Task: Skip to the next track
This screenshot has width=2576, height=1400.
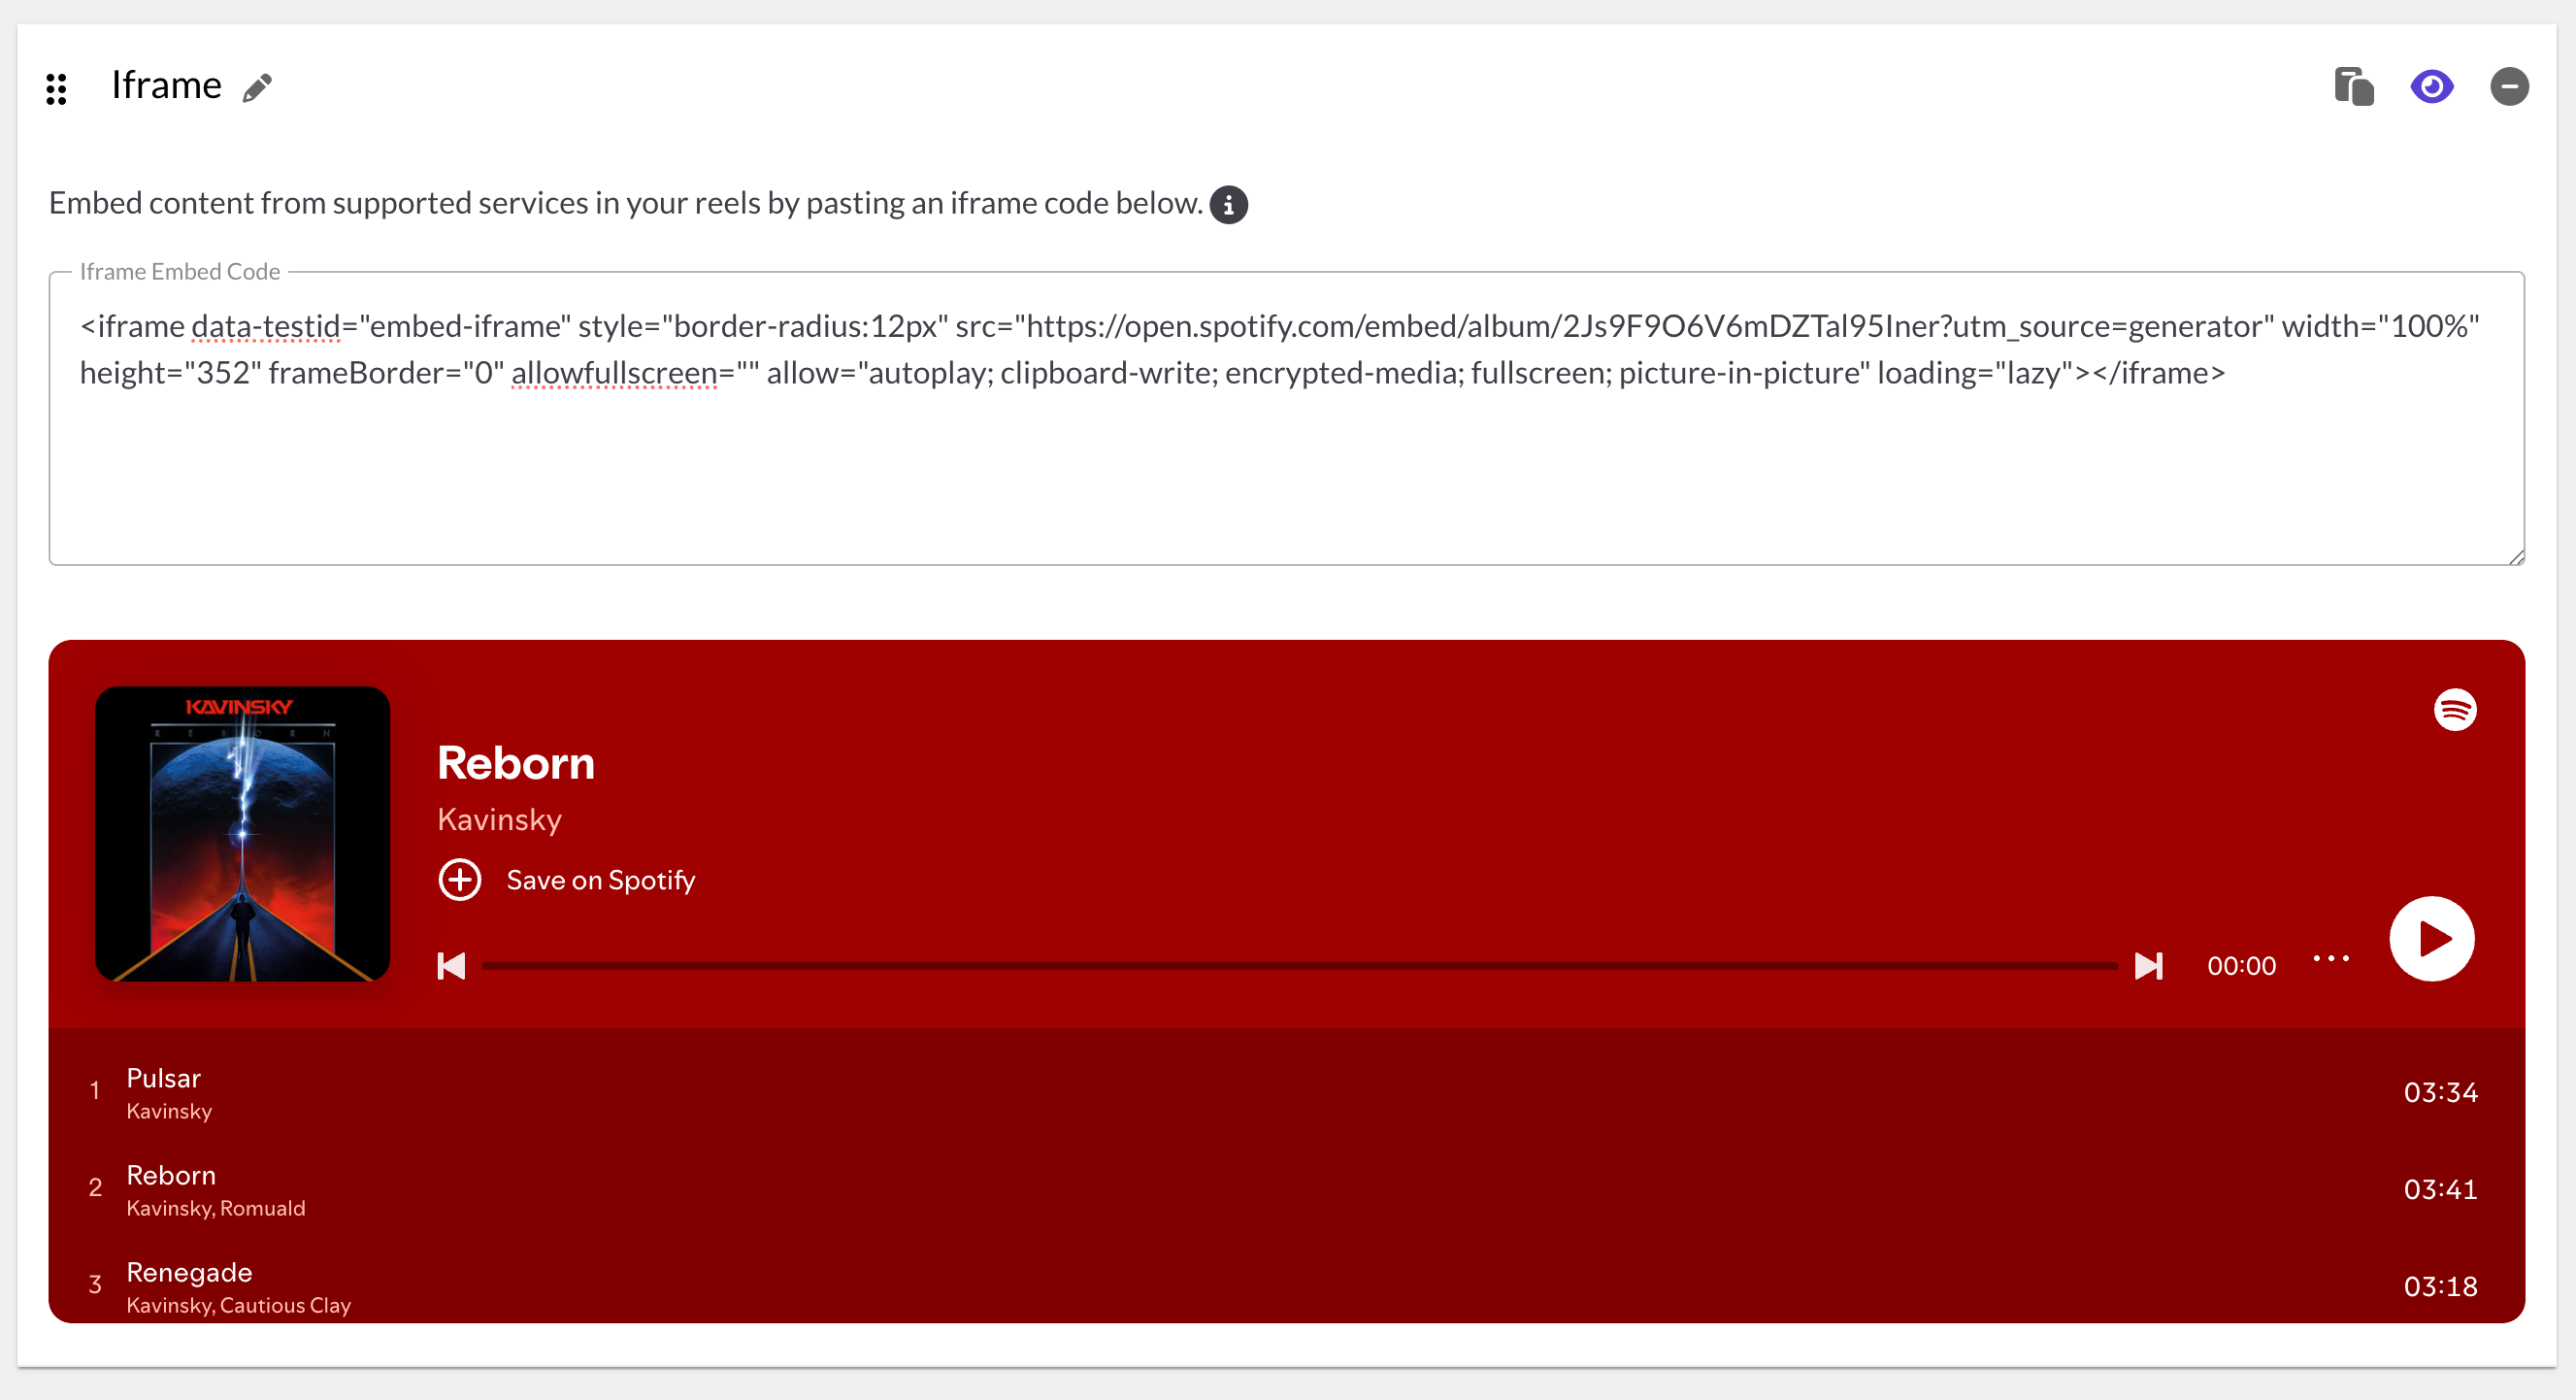Action: coord(2148,966)
